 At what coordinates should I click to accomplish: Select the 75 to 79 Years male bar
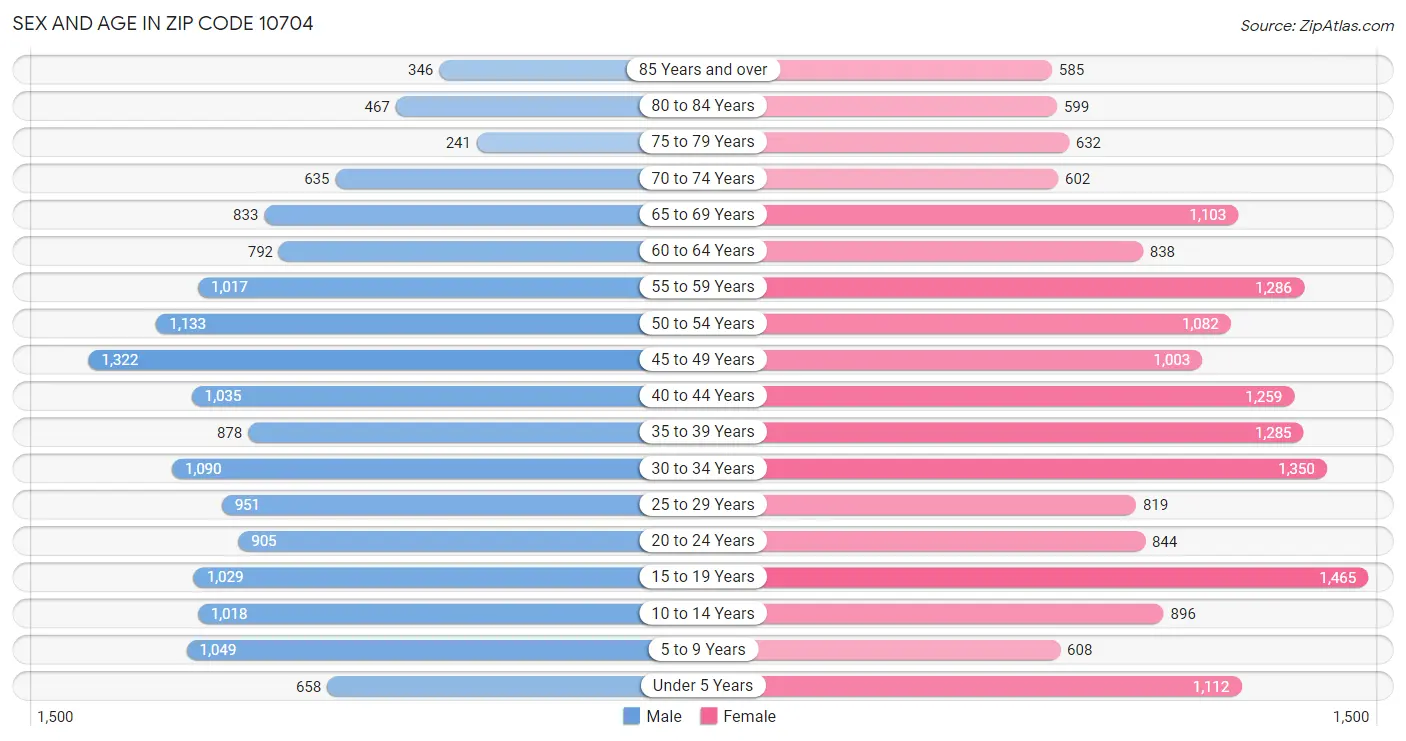[x=558, y=142]
